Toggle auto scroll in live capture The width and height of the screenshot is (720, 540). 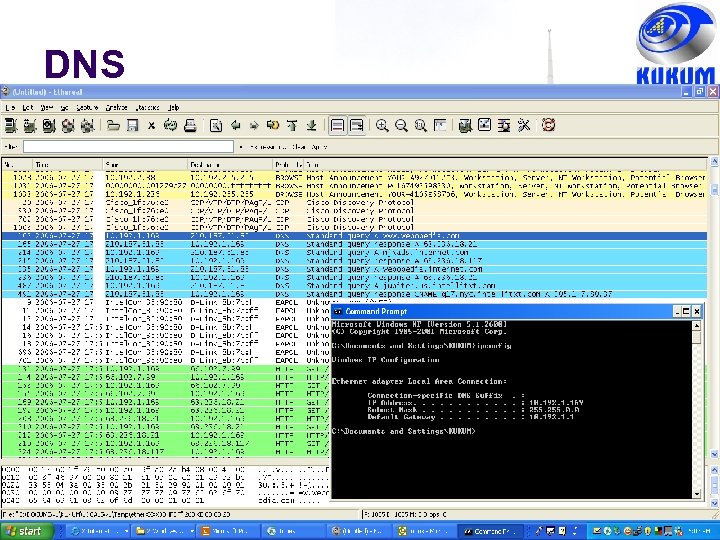pos(357,125)
